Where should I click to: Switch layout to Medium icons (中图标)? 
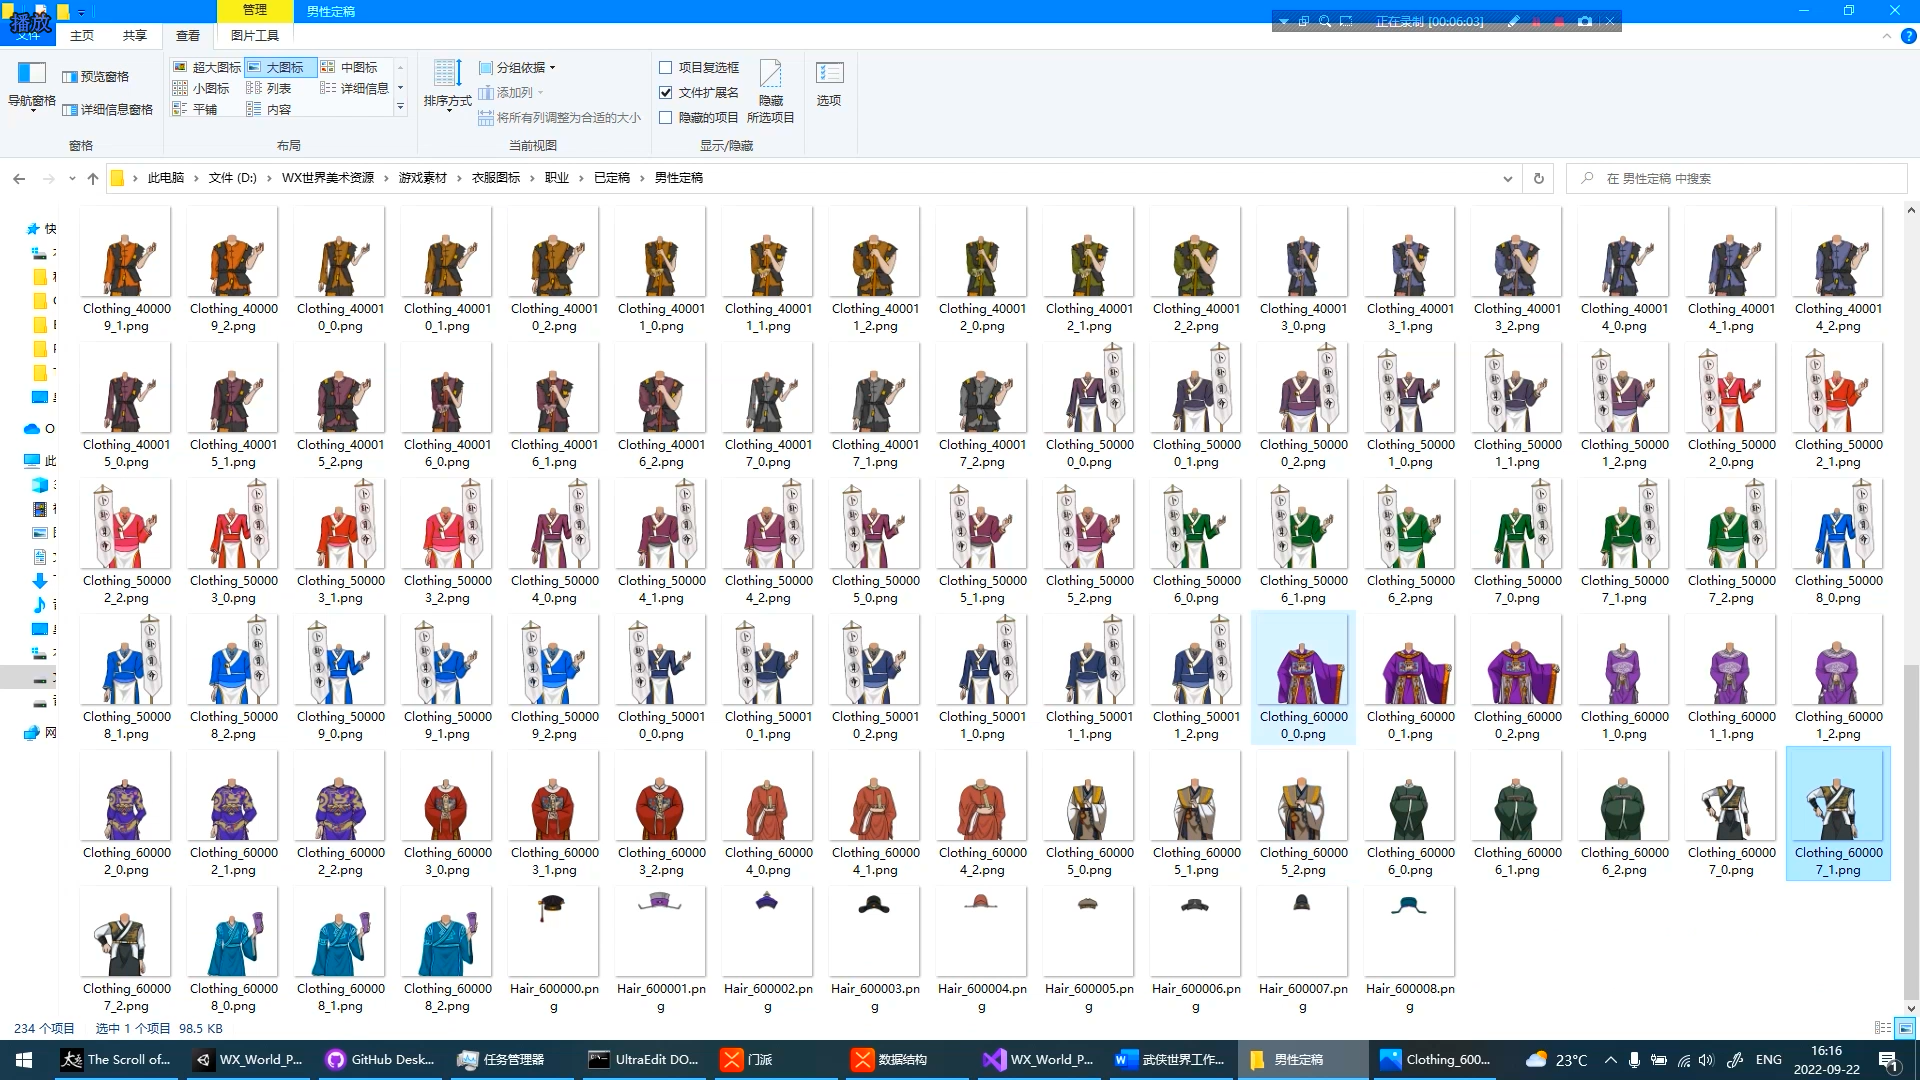(350, 67)
